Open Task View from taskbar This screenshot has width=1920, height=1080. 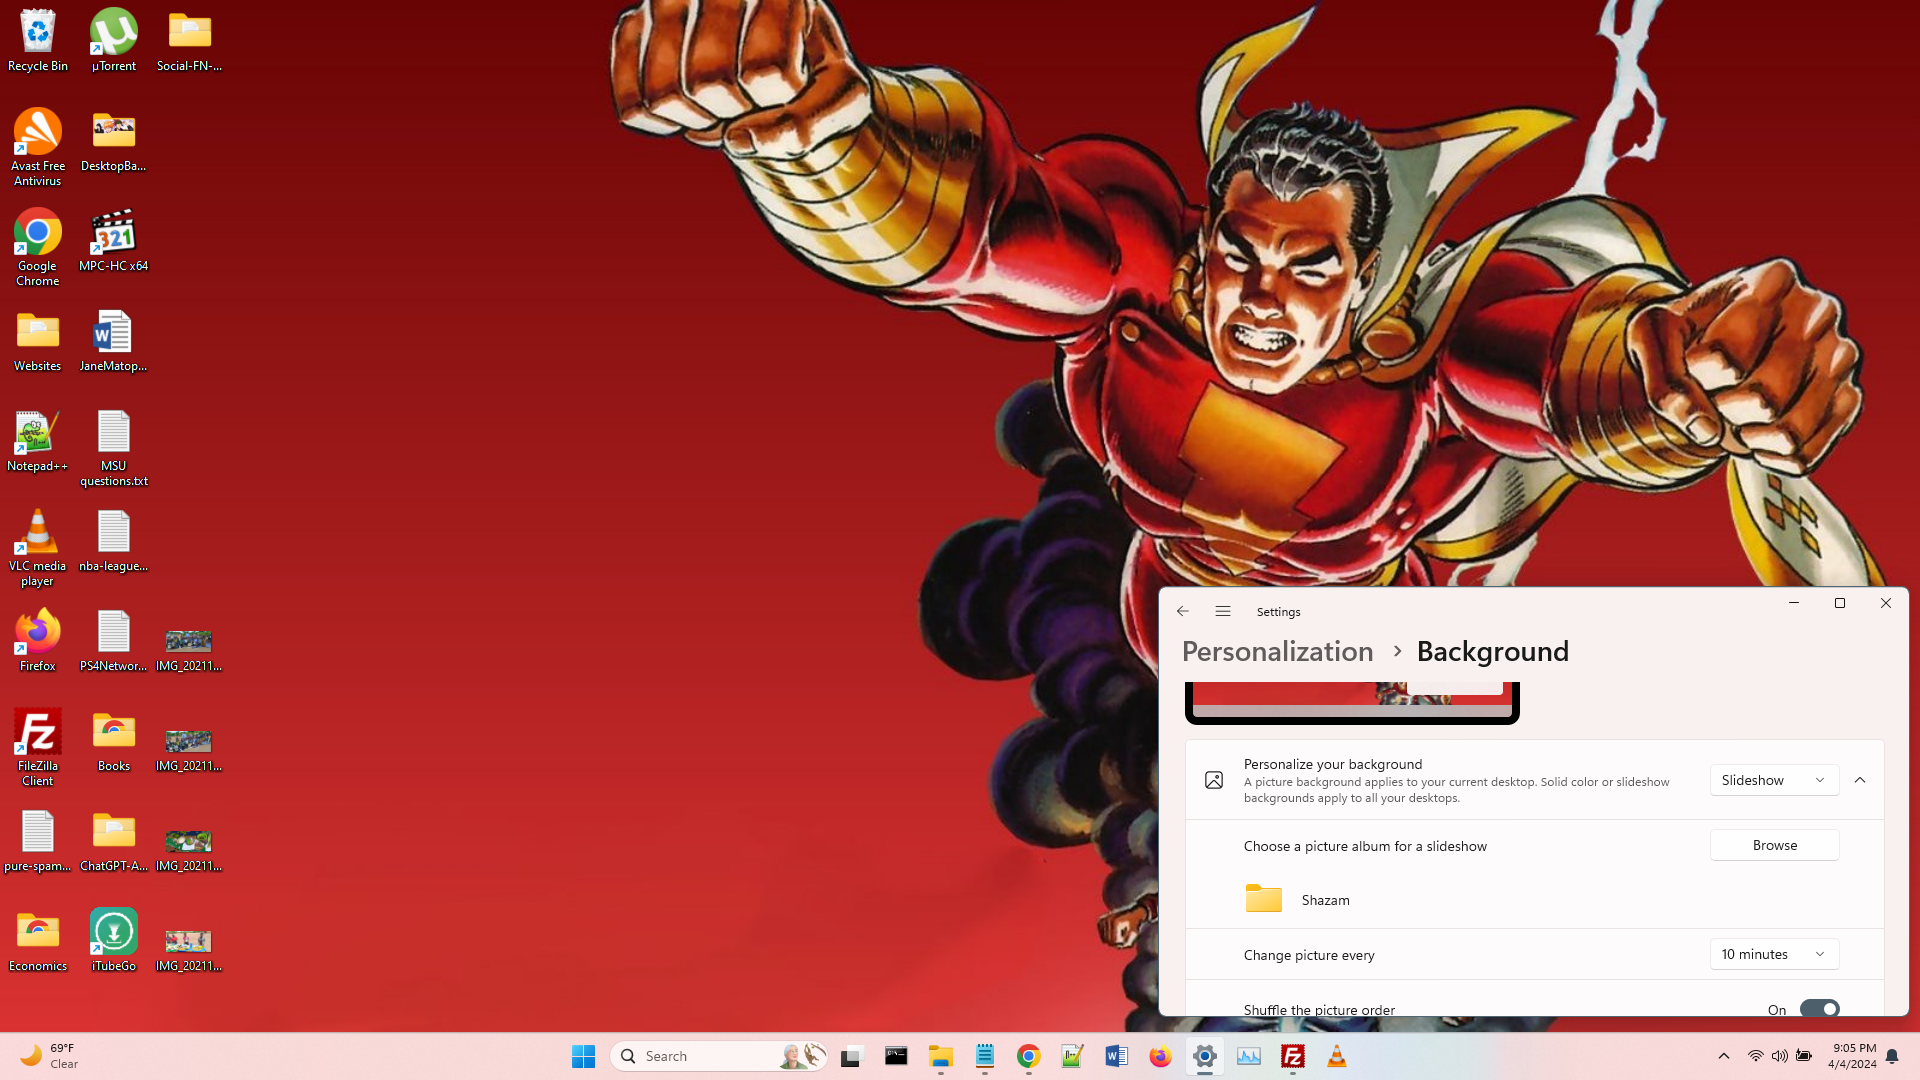[851, 1056]
